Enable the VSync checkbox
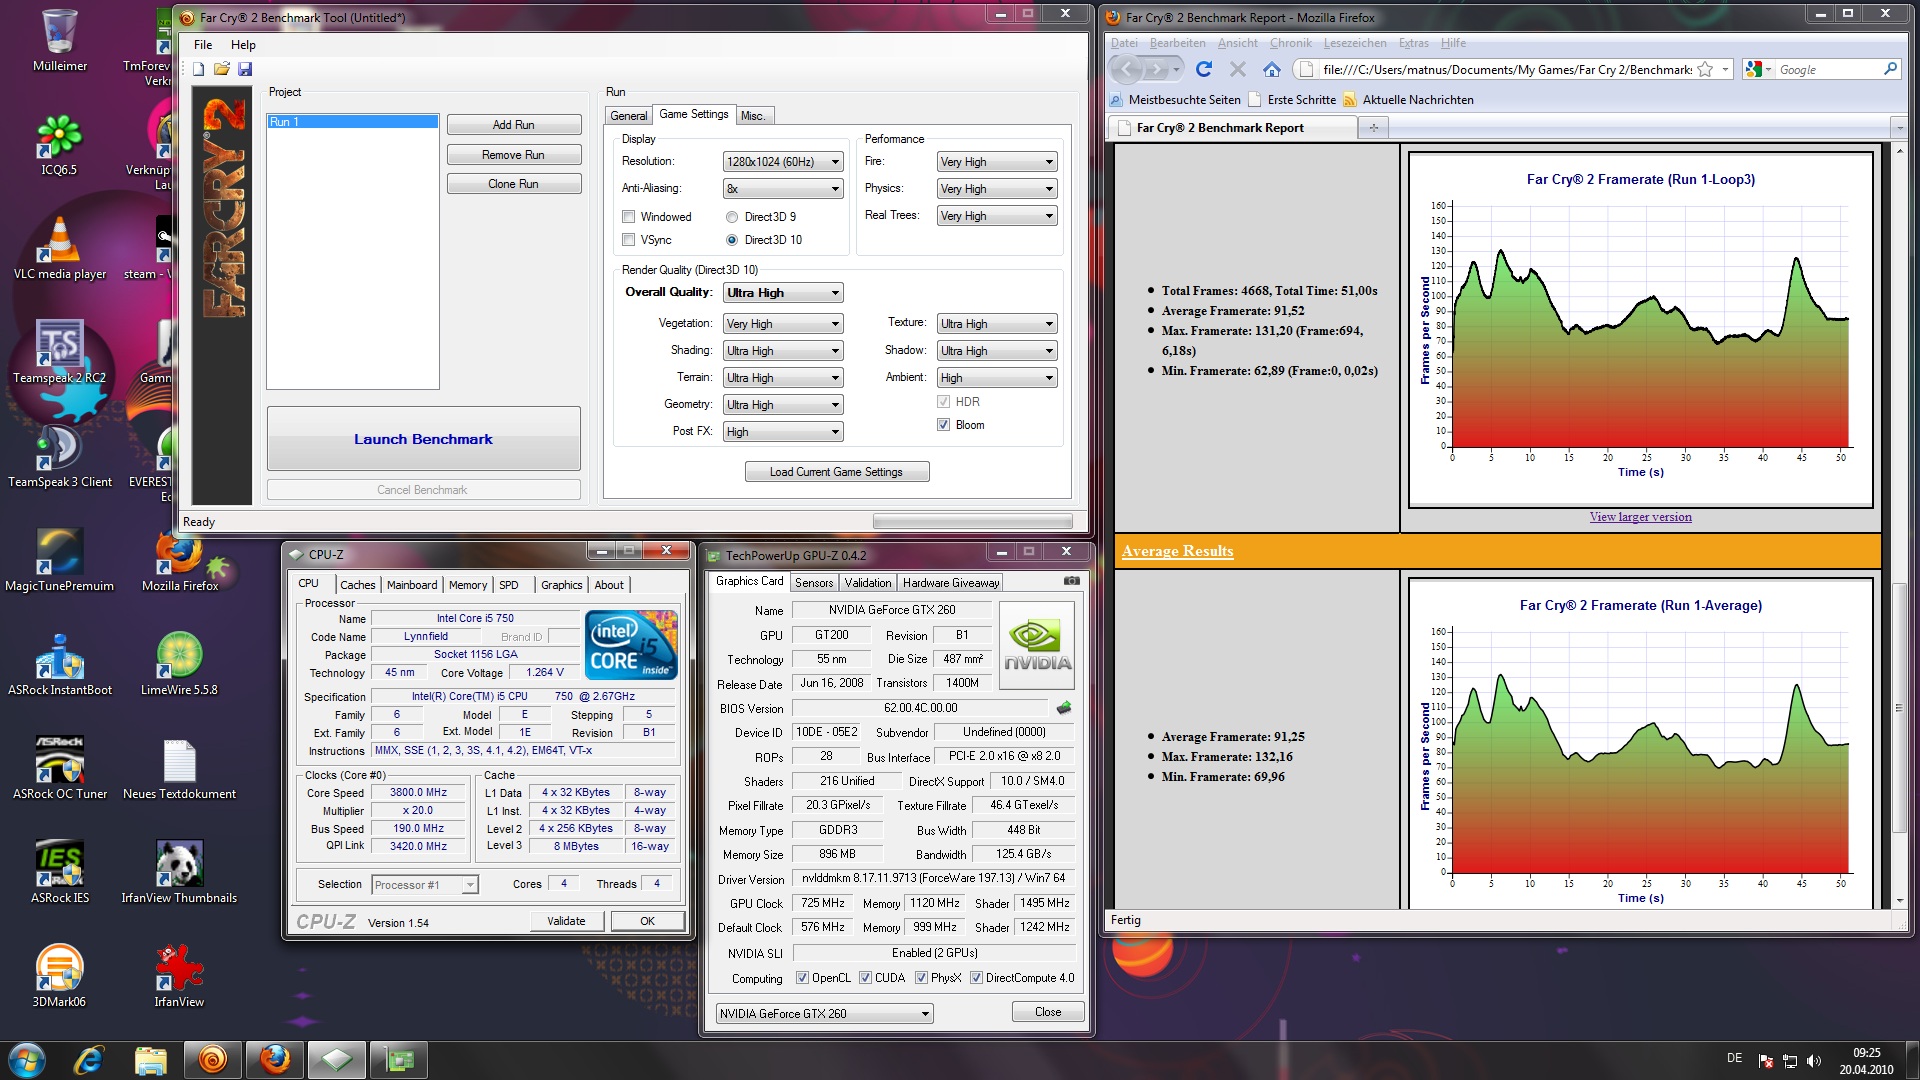1920x1080 pixels. point(629,240)
